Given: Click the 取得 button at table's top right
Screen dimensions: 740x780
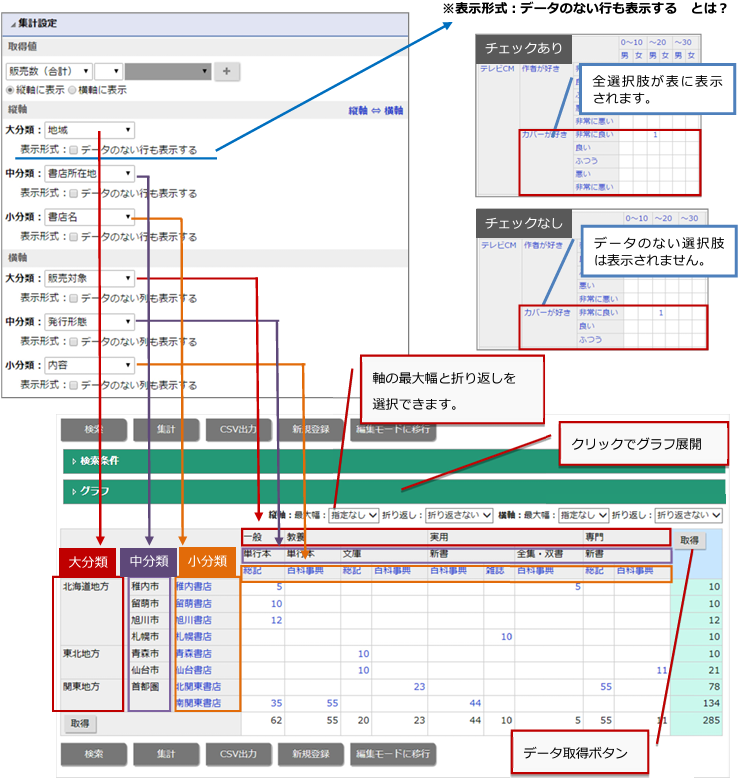Looking at the screenshot, I should tap(689, 540).
